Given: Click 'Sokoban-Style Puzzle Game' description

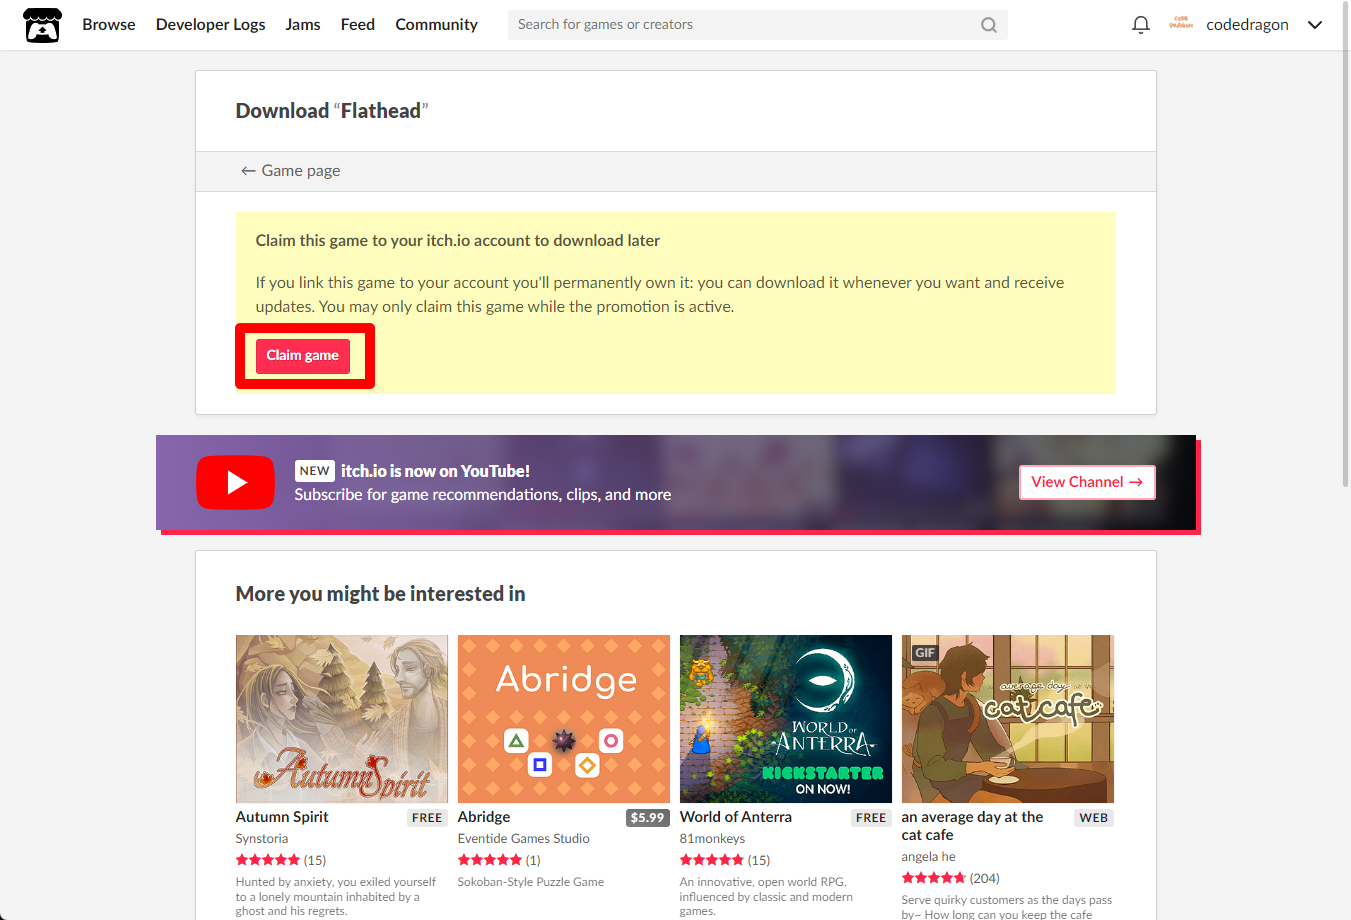Looking at the screenshot, I should 531,882.
